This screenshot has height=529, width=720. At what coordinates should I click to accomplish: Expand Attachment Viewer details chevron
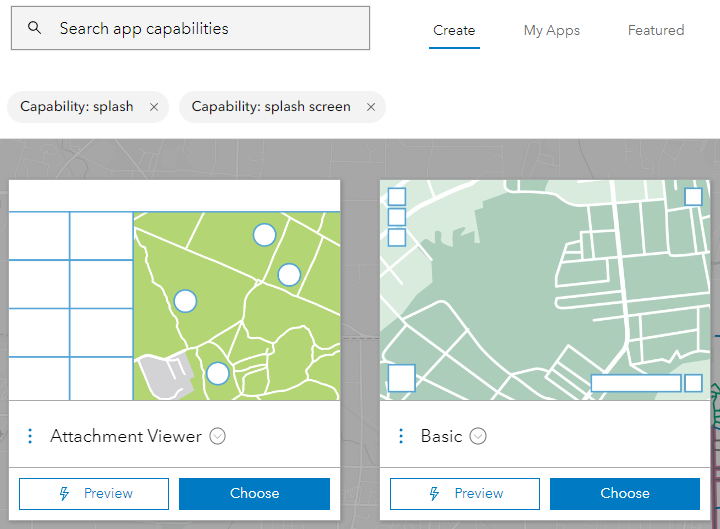218,436
